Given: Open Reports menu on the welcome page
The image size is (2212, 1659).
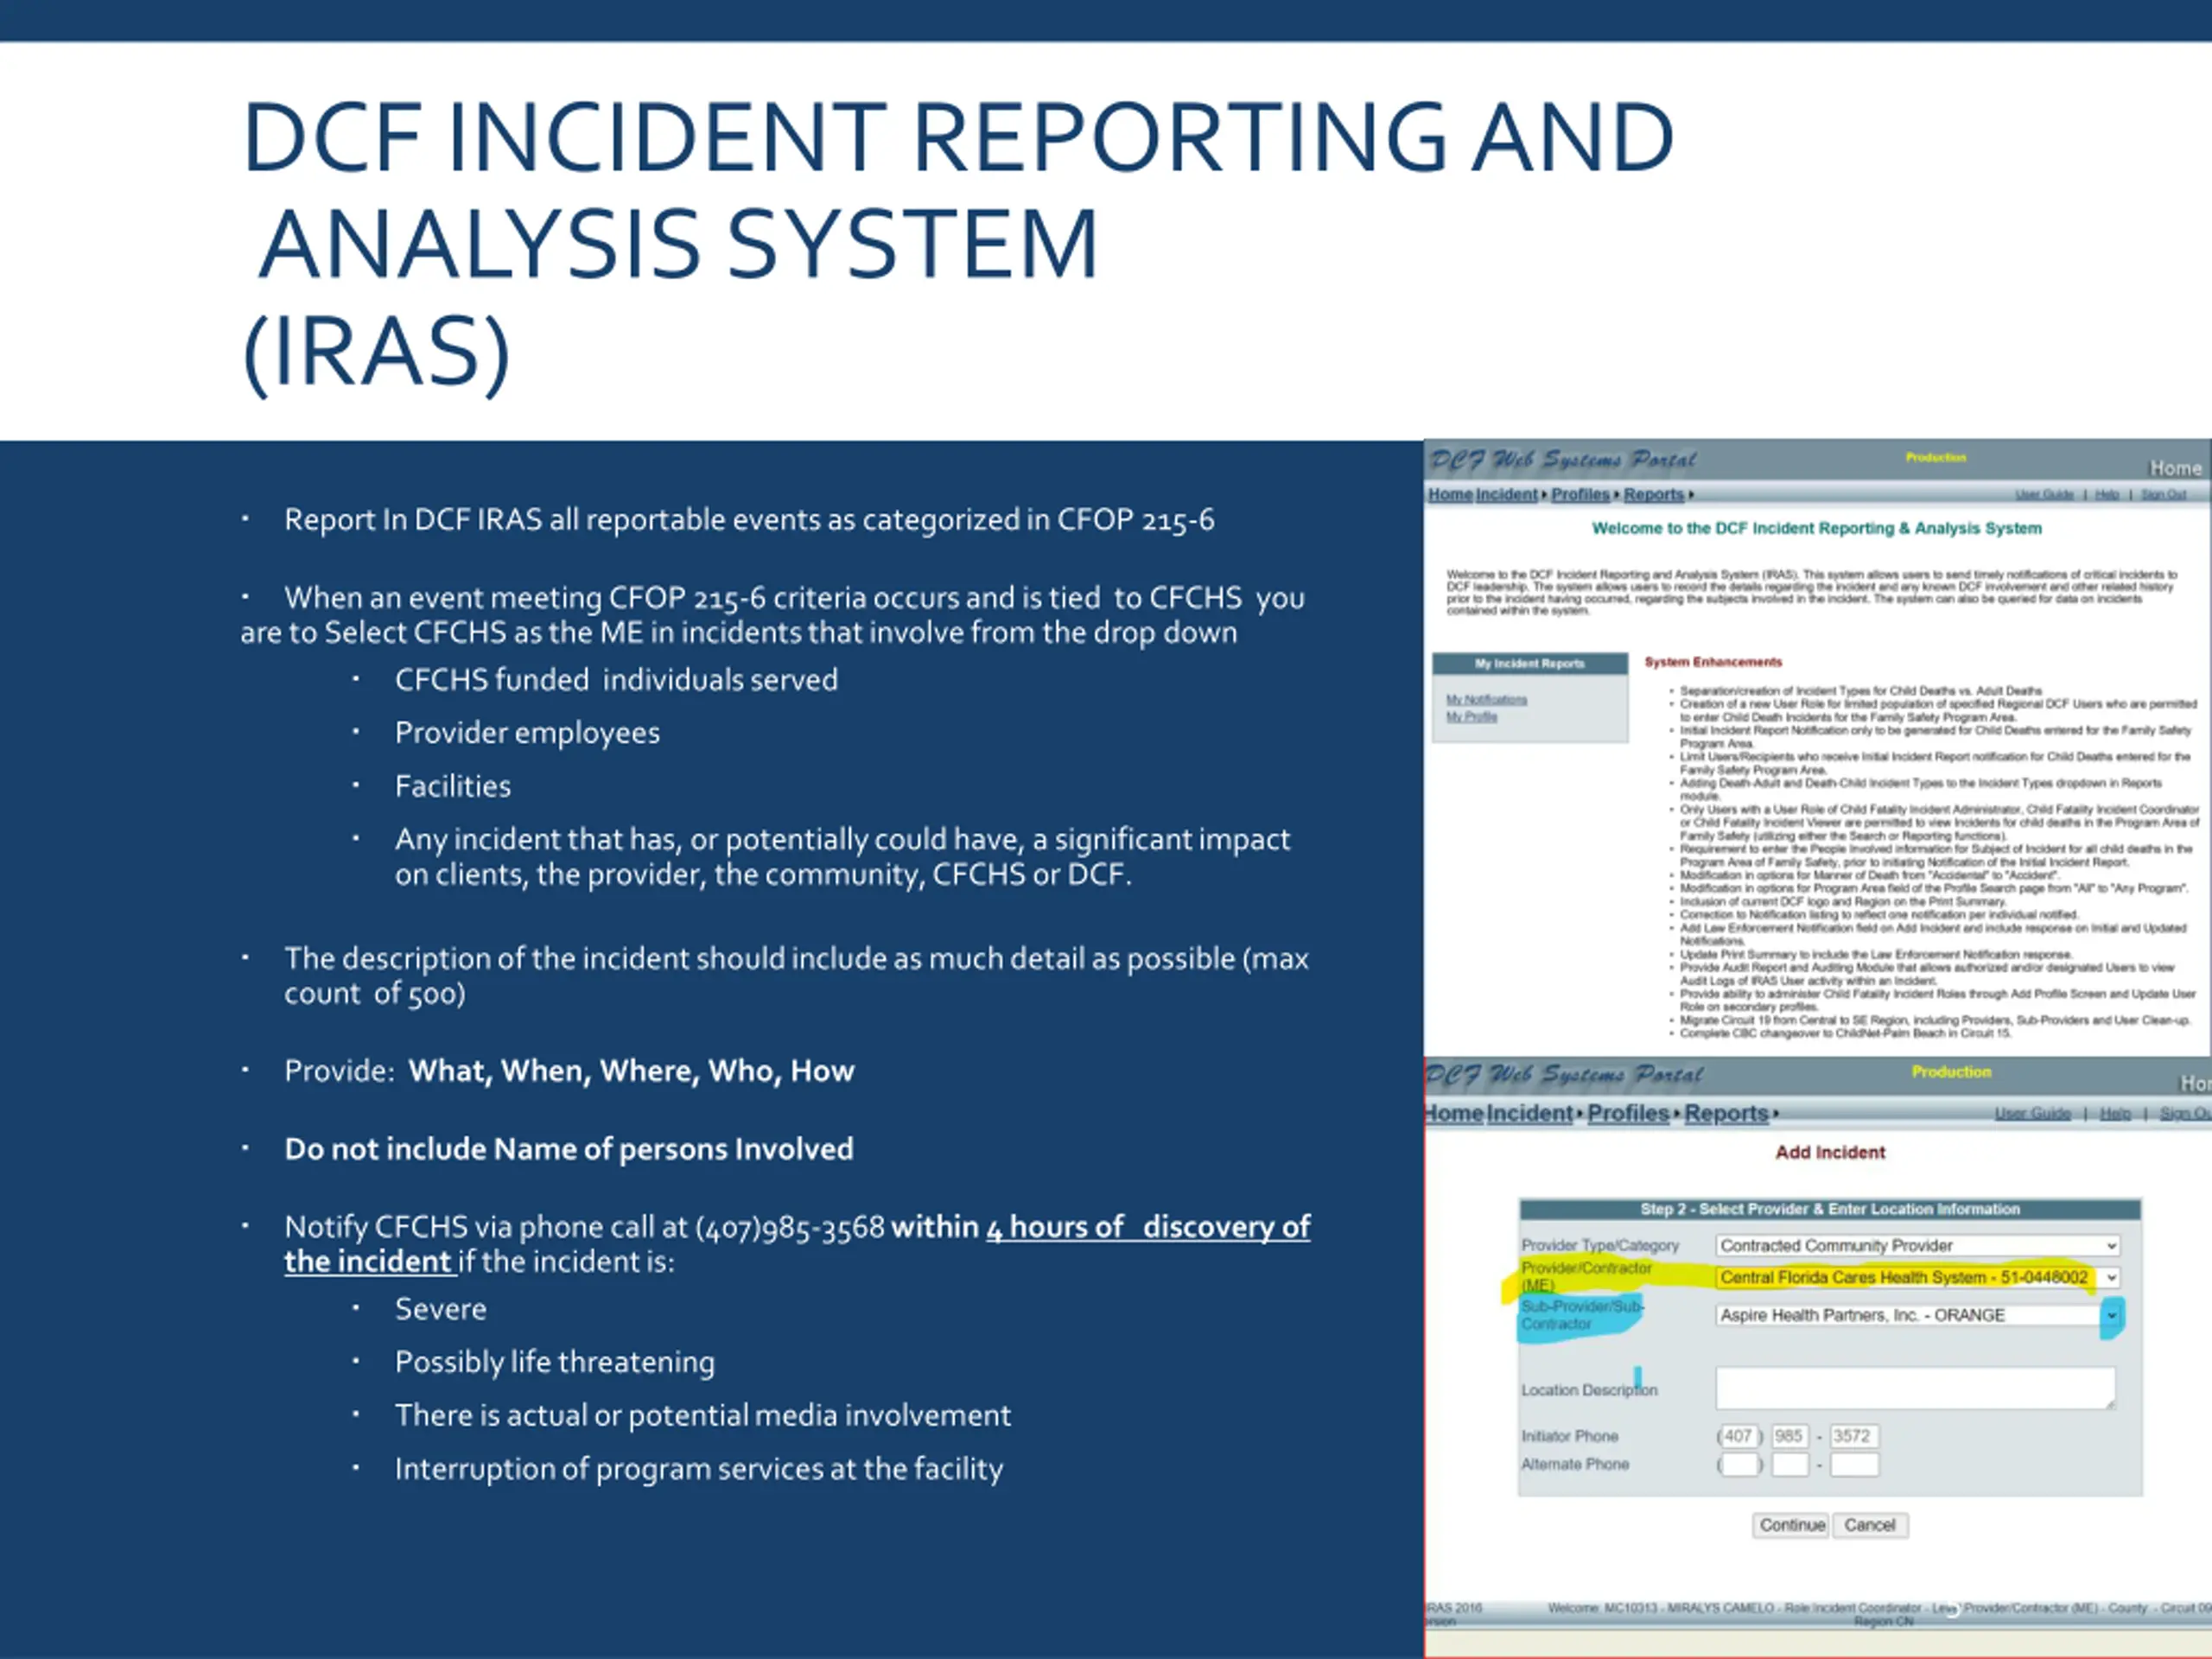Looking at the screenshot, I should point(1654,494).
